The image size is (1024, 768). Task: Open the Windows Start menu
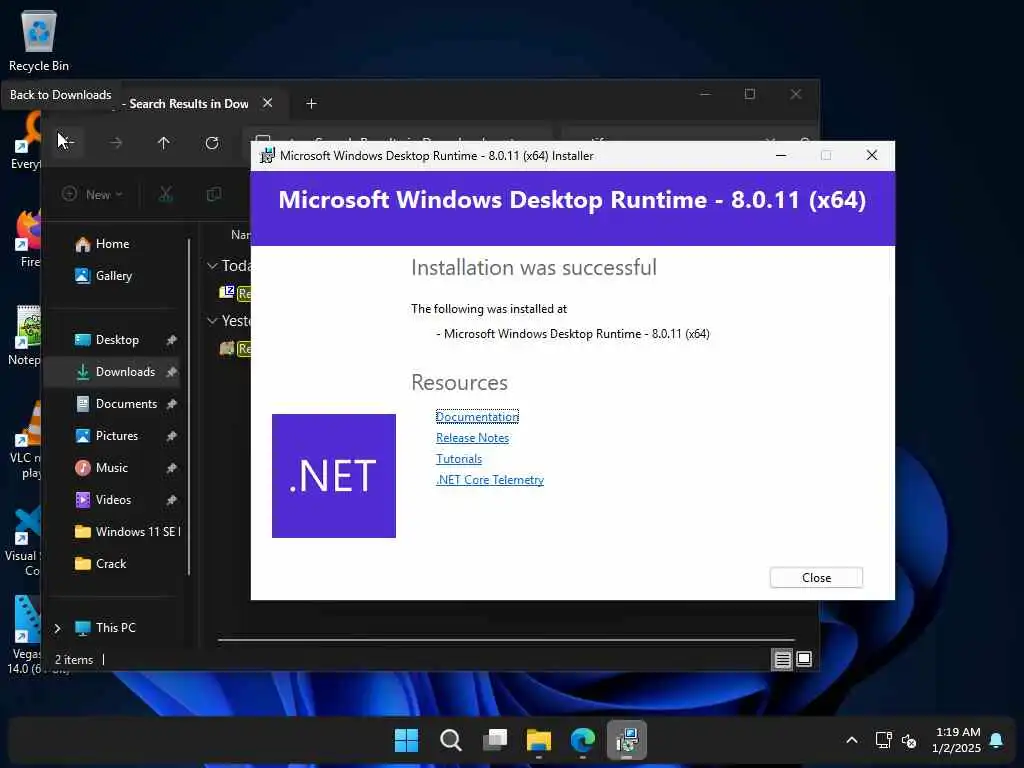[406, 740]
